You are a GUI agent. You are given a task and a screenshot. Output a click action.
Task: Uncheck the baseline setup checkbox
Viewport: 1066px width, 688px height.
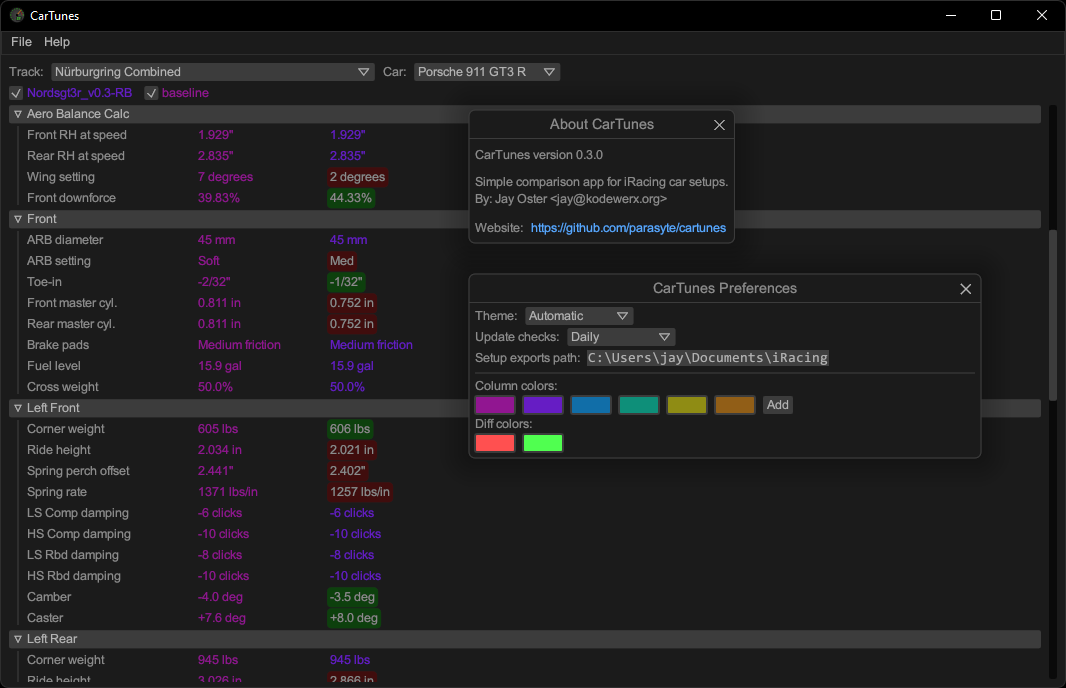tap(151, 93)
